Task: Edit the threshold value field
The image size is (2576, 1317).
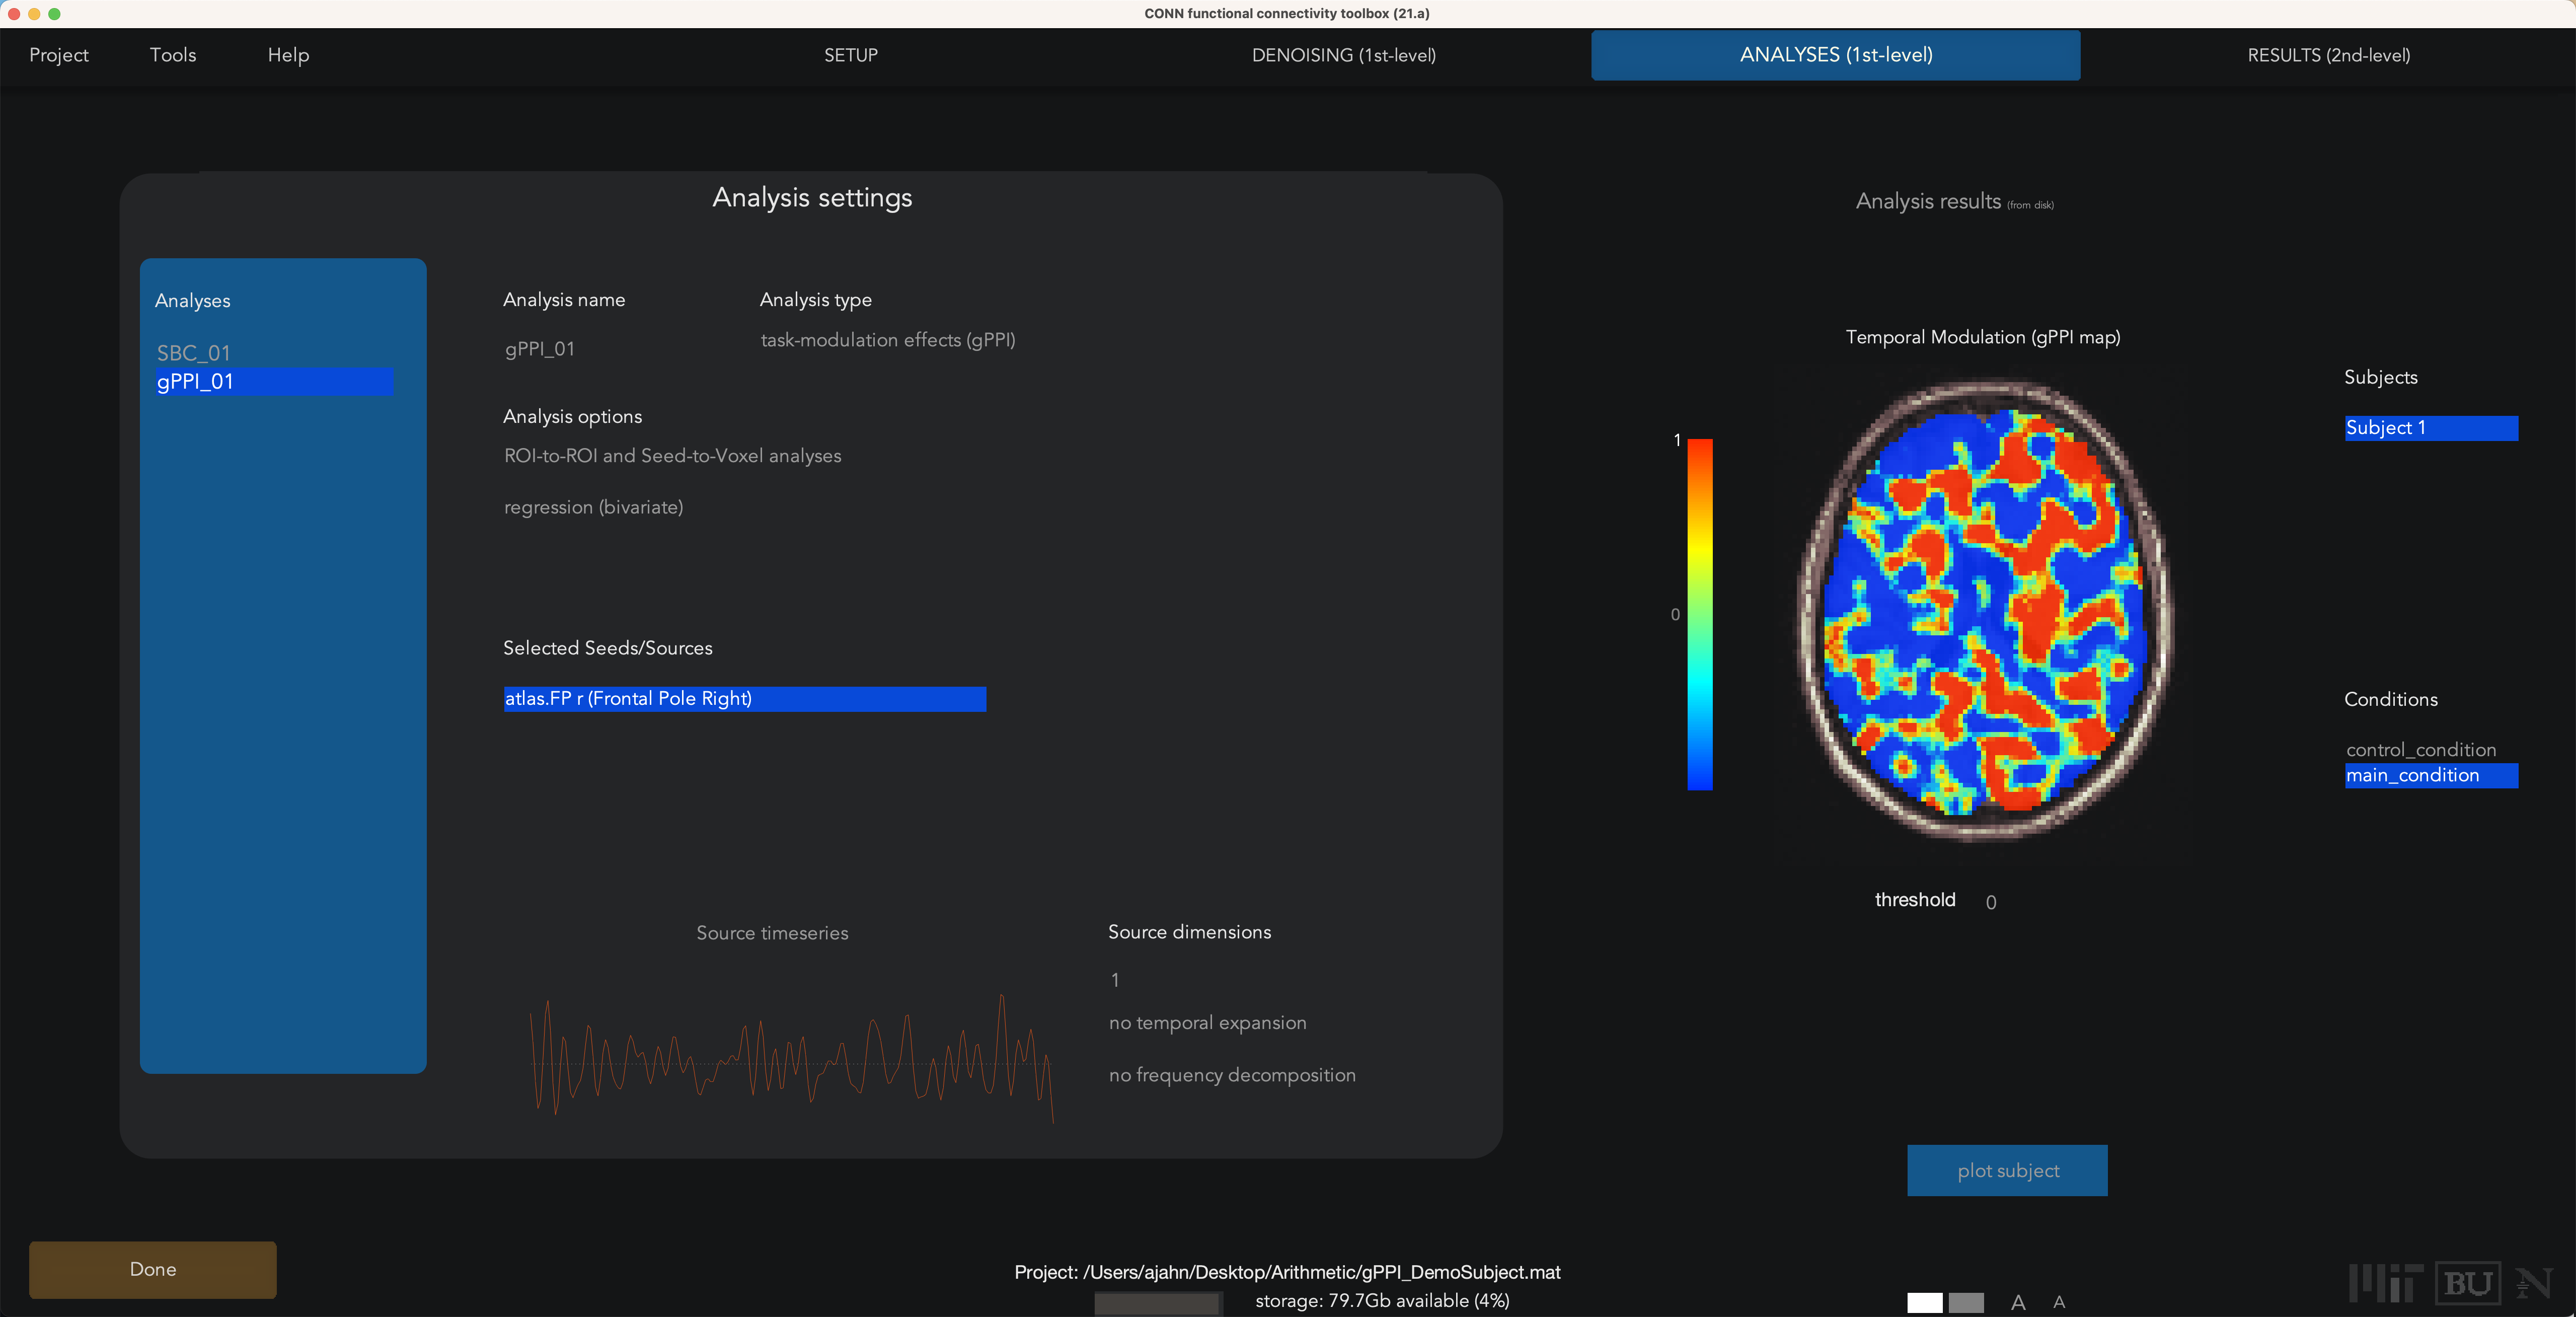Action: coord(1991,902)
